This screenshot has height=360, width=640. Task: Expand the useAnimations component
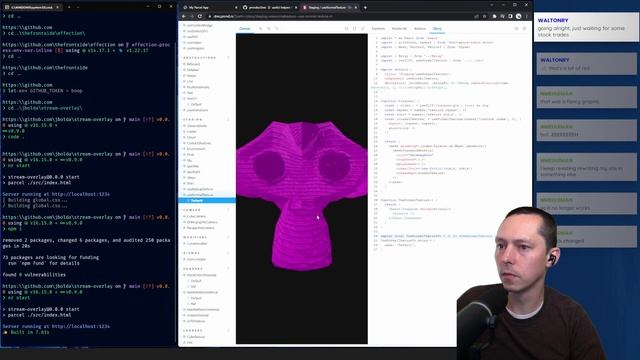click(197, 110)
